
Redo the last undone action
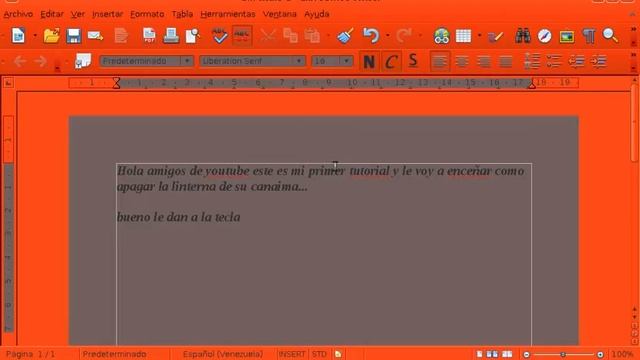(x=404, y=36)
